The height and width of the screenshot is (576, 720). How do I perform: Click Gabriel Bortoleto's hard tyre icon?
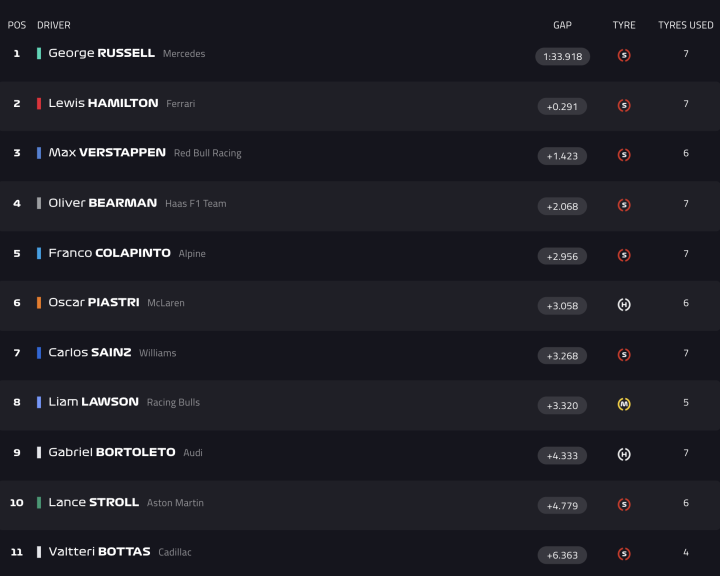[624, 454]
